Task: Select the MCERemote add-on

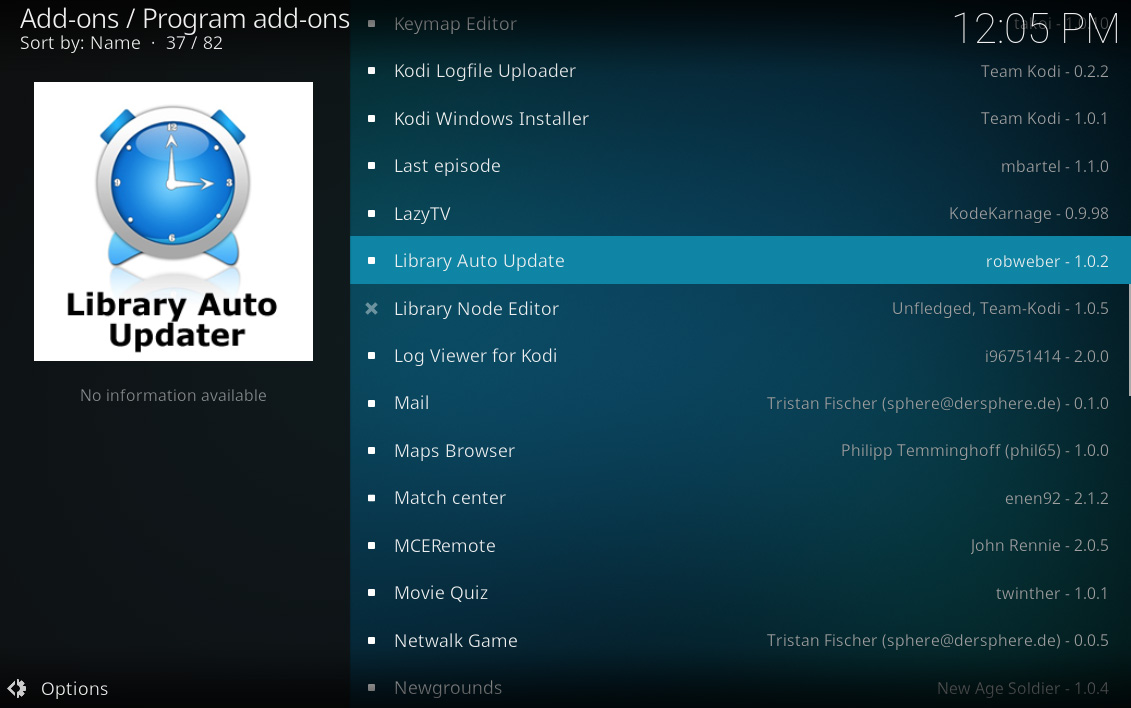Action: 740,545
